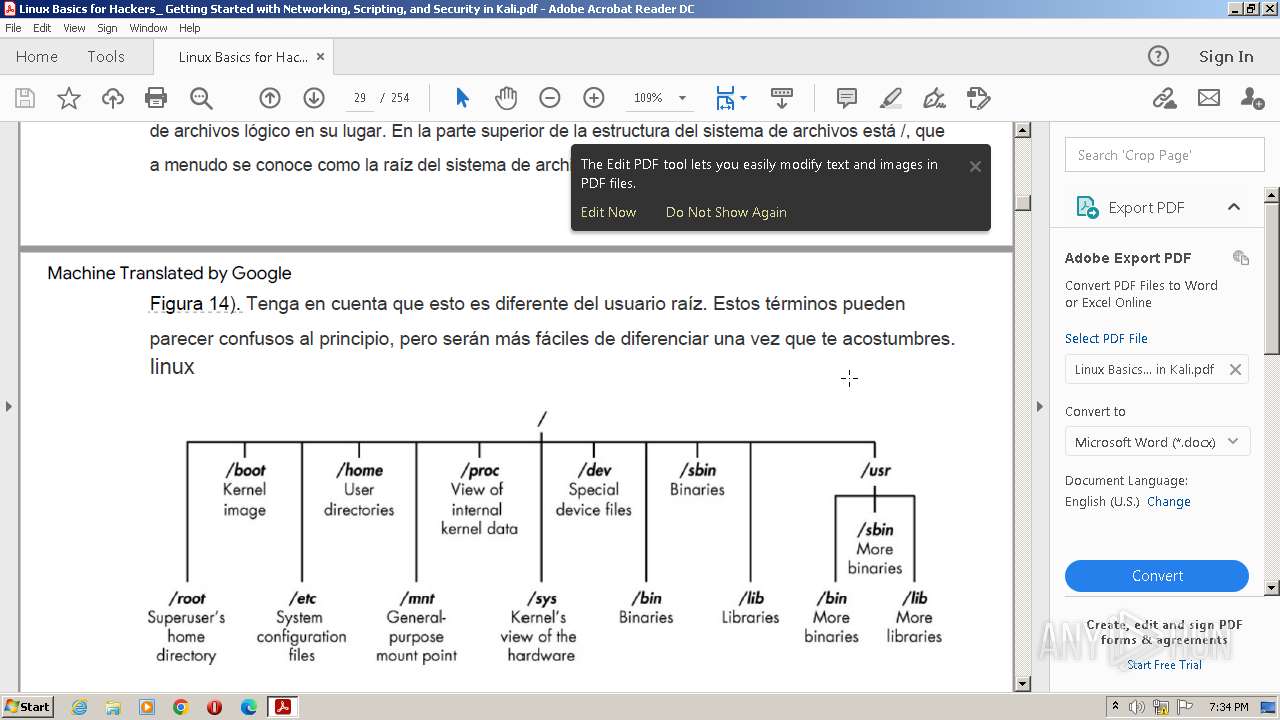Go to the next page arrow
This screenshot has height=720, width=1280.
coord(314,98)
